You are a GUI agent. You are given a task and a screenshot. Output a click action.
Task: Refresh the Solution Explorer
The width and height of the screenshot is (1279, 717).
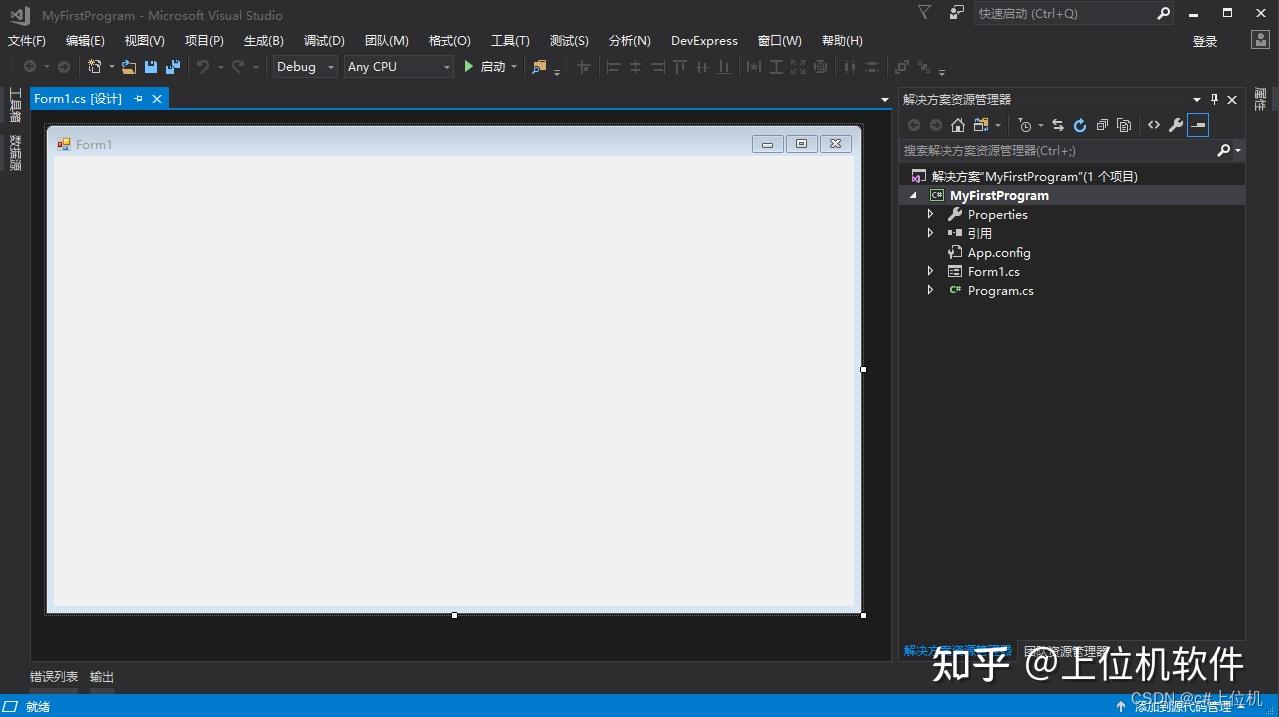coord(1080,125)
